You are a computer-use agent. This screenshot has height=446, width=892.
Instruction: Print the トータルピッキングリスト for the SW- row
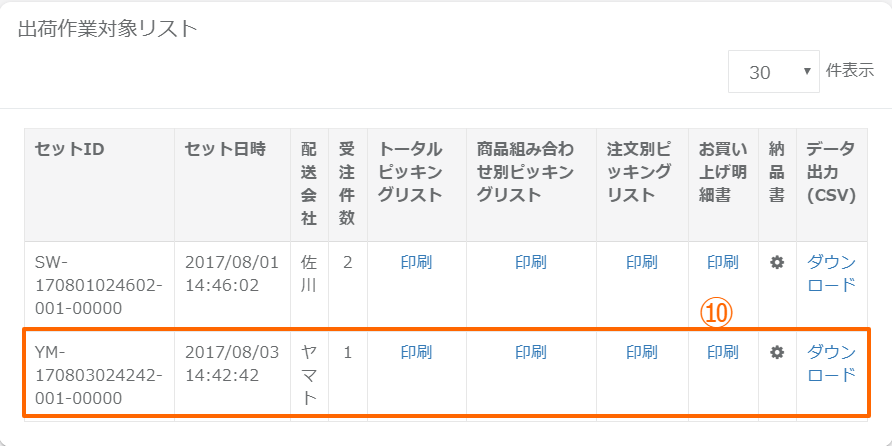[416, 263]
